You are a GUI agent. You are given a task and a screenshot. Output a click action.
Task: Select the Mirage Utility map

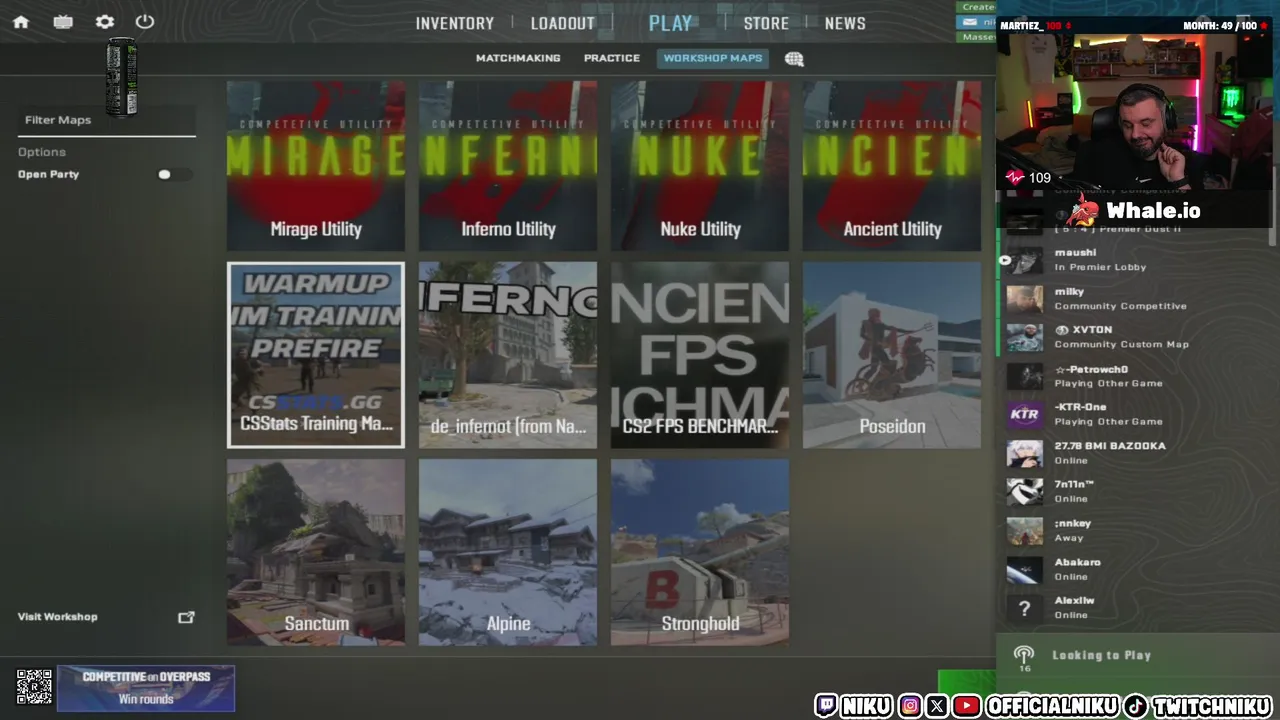[x=316, y=166]
